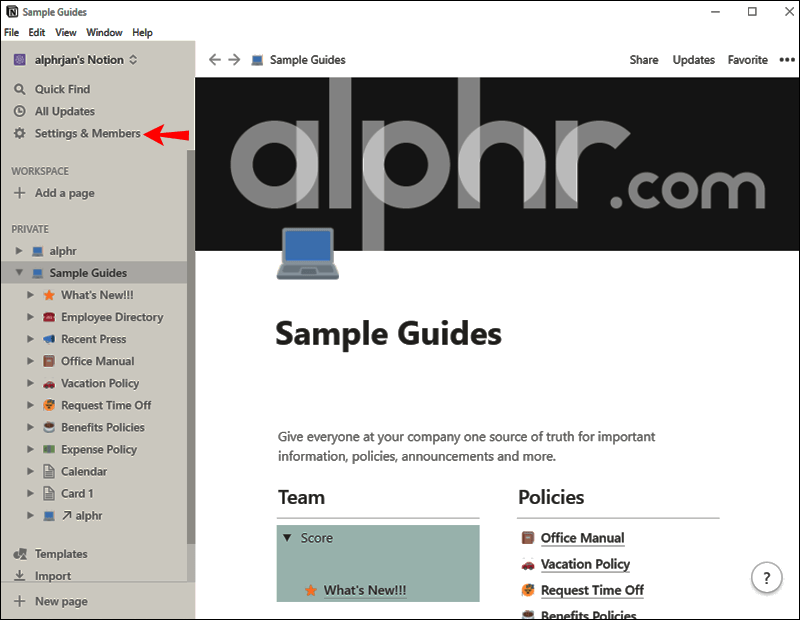Image resolution: width=800 pixels, height=620 pixels.
Task: Expand the Vacation Policy subpage arrow
Action: [31, 383]
